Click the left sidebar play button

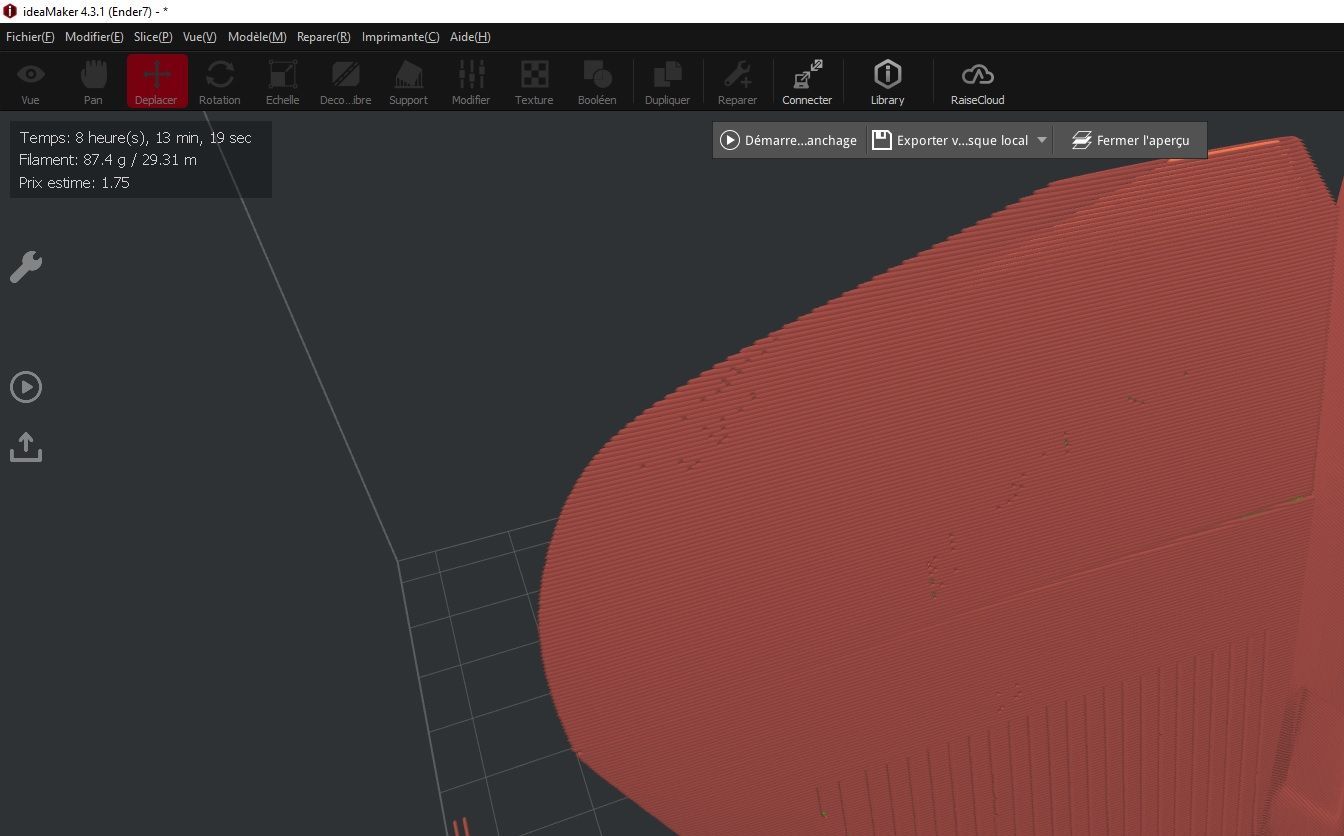(26, 387)
